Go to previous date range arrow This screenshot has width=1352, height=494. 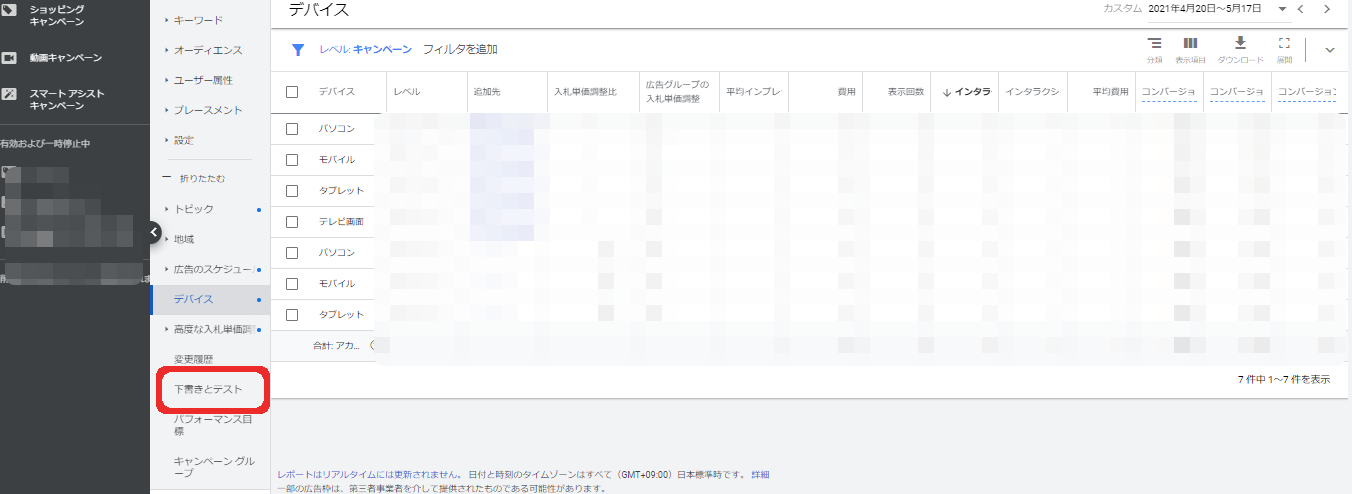click(x=1301, y=9)
